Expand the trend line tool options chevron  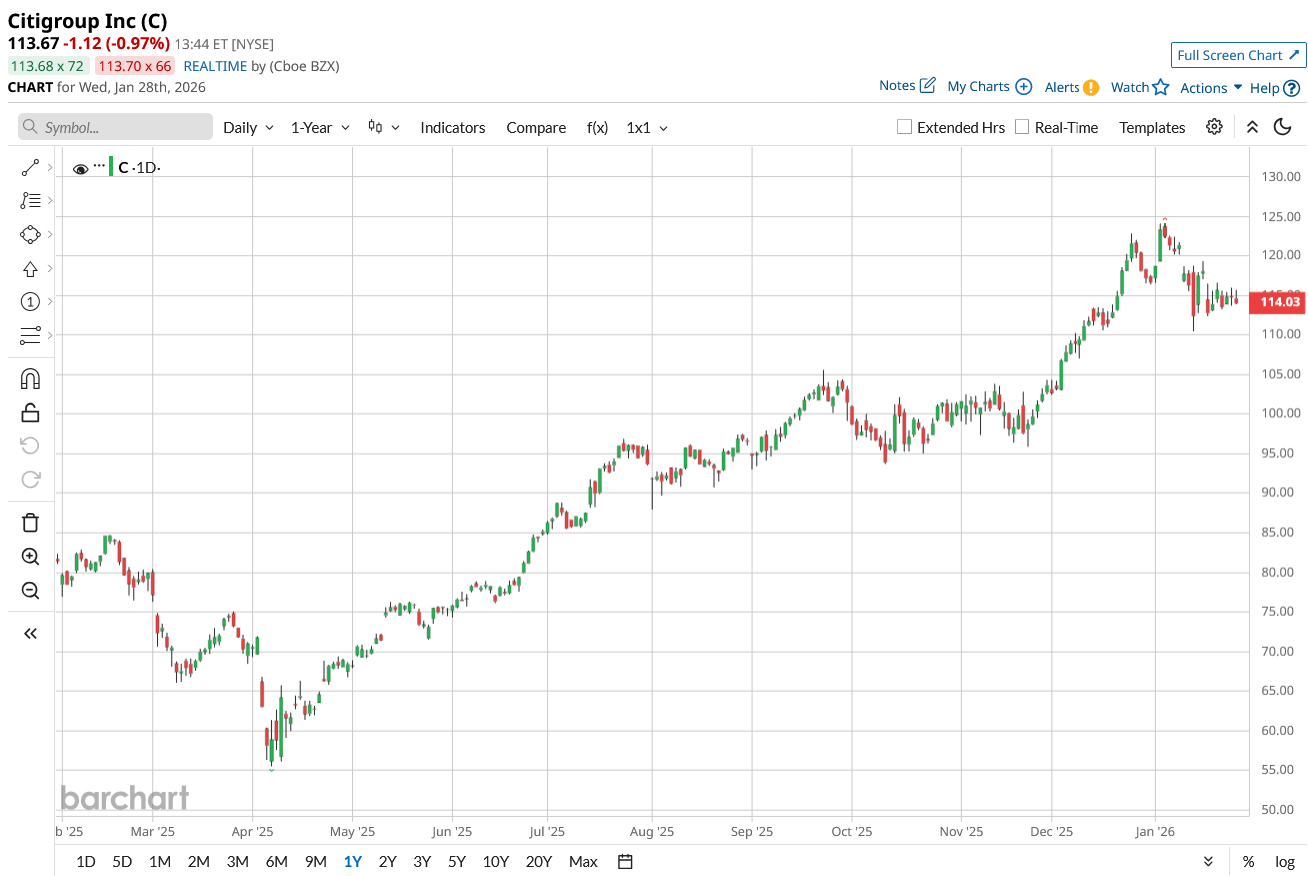click(x=49, y=167)
